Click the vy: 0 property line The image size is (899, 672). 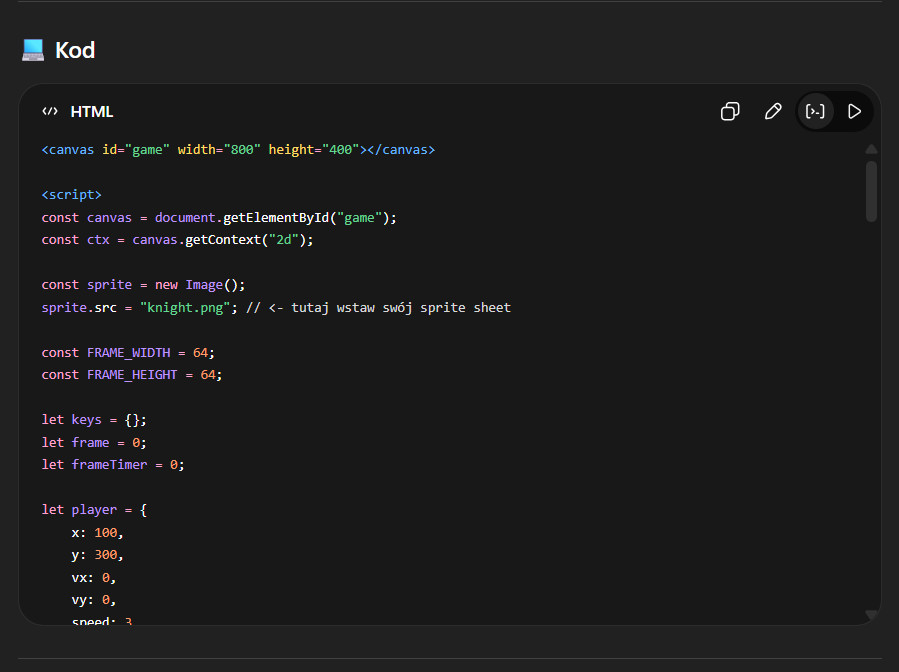point(93,600)
